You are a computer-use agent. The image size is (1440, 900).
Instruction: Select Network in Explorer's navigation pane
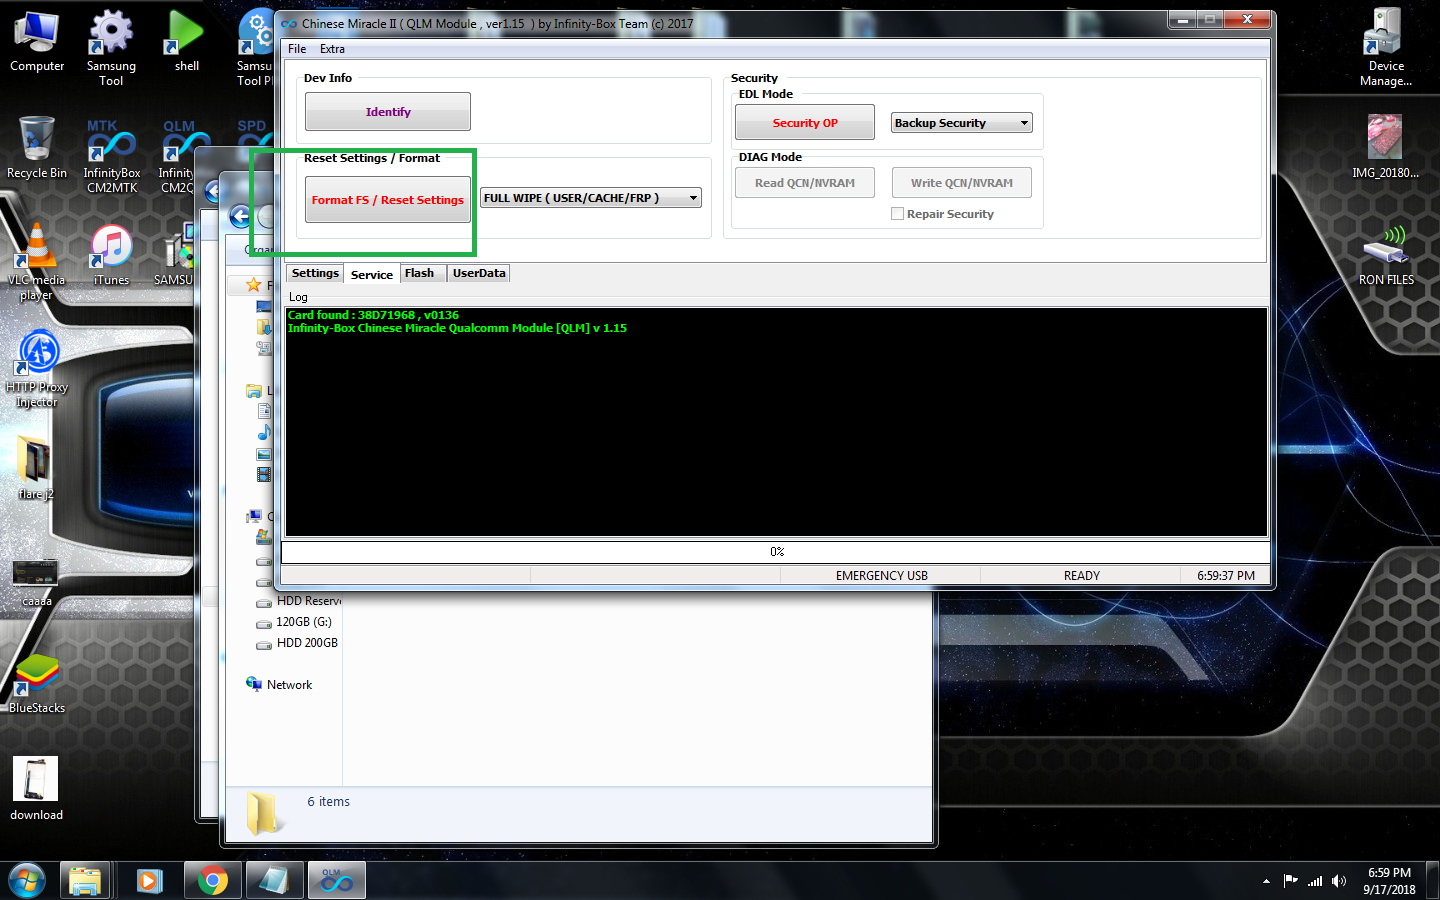point(279,685)
